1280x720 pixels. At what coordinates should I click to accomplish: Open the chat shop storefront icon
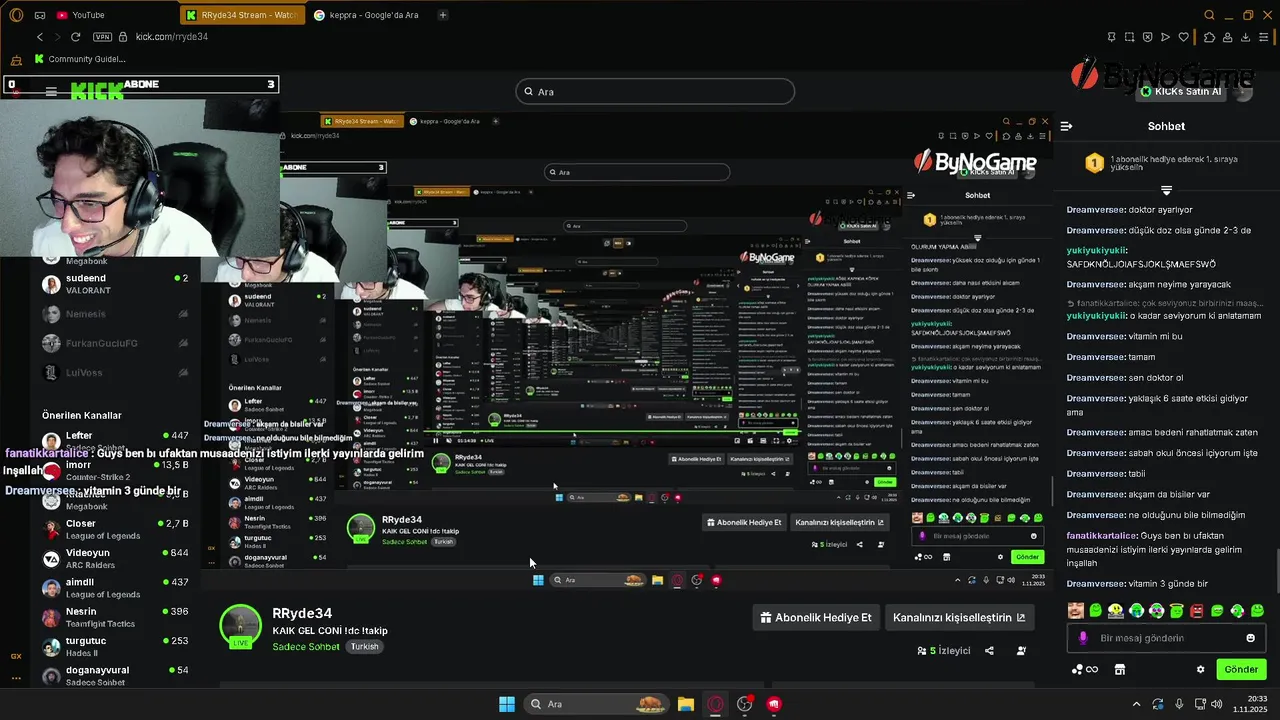[1120, 669]
